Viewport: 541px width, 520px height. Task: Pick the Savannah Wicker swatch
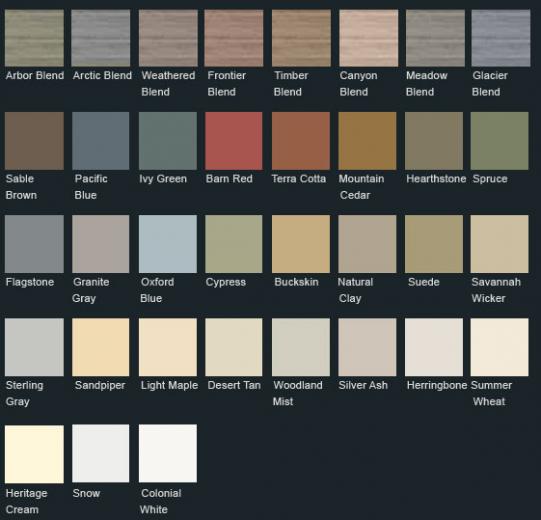pyautogui.click(x=500, y=244)
